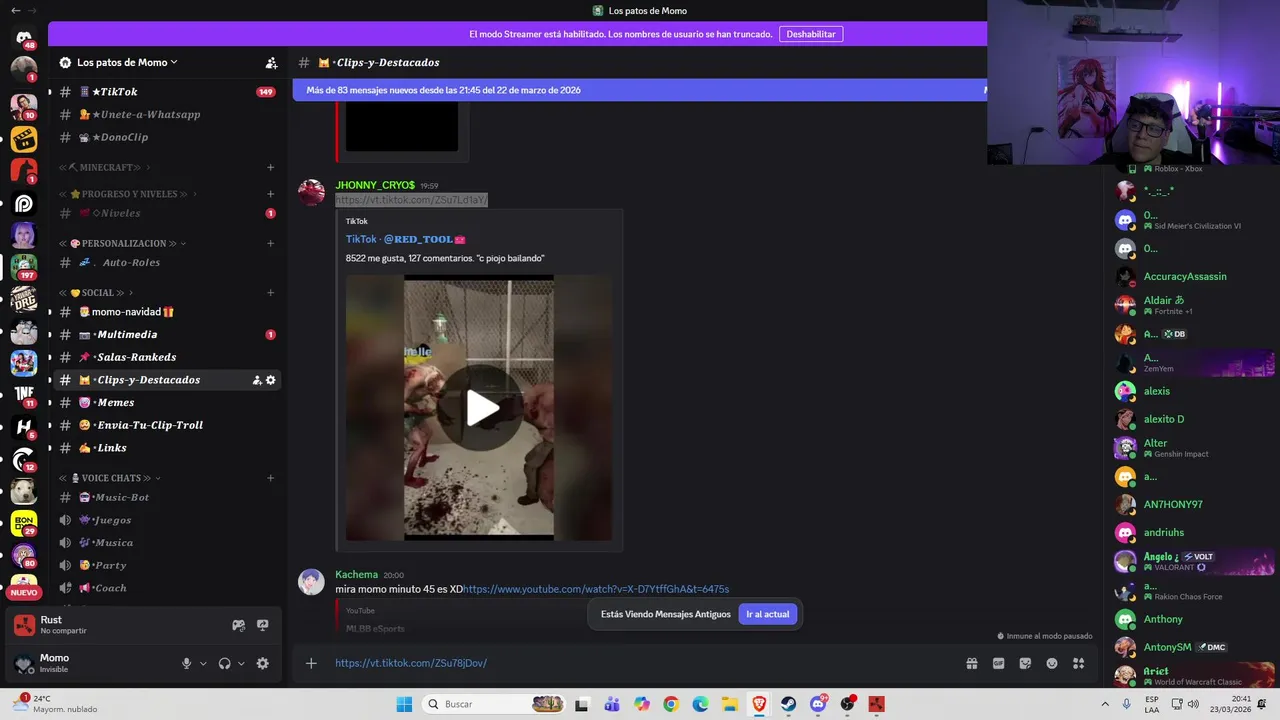
Task: Click the plus attach button in message box
Action: (x=311, y=663)
